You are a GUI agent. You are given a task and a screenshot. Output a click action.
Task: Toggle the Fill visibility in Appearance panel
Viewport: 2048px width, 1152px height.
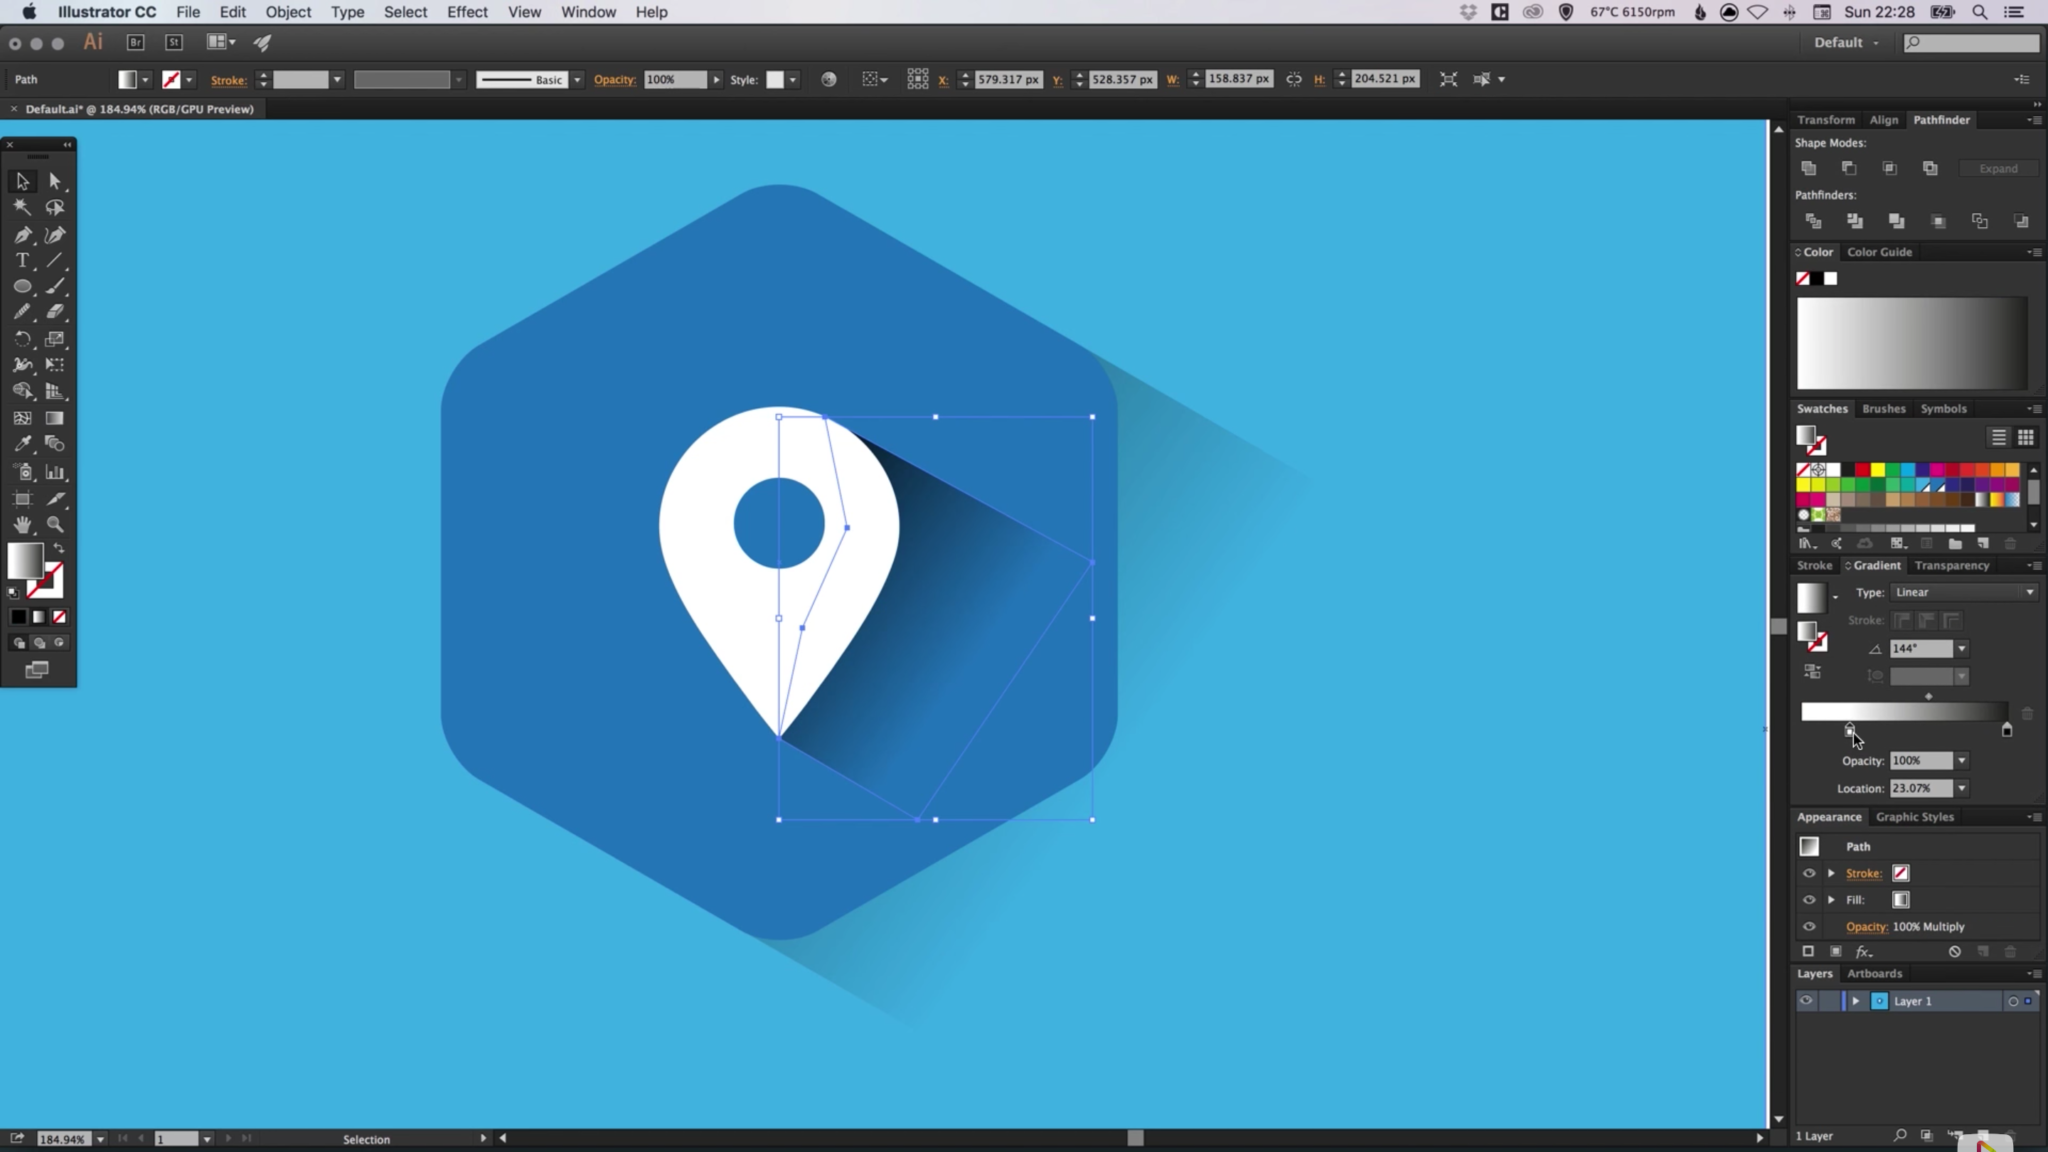pos(1810,899)
